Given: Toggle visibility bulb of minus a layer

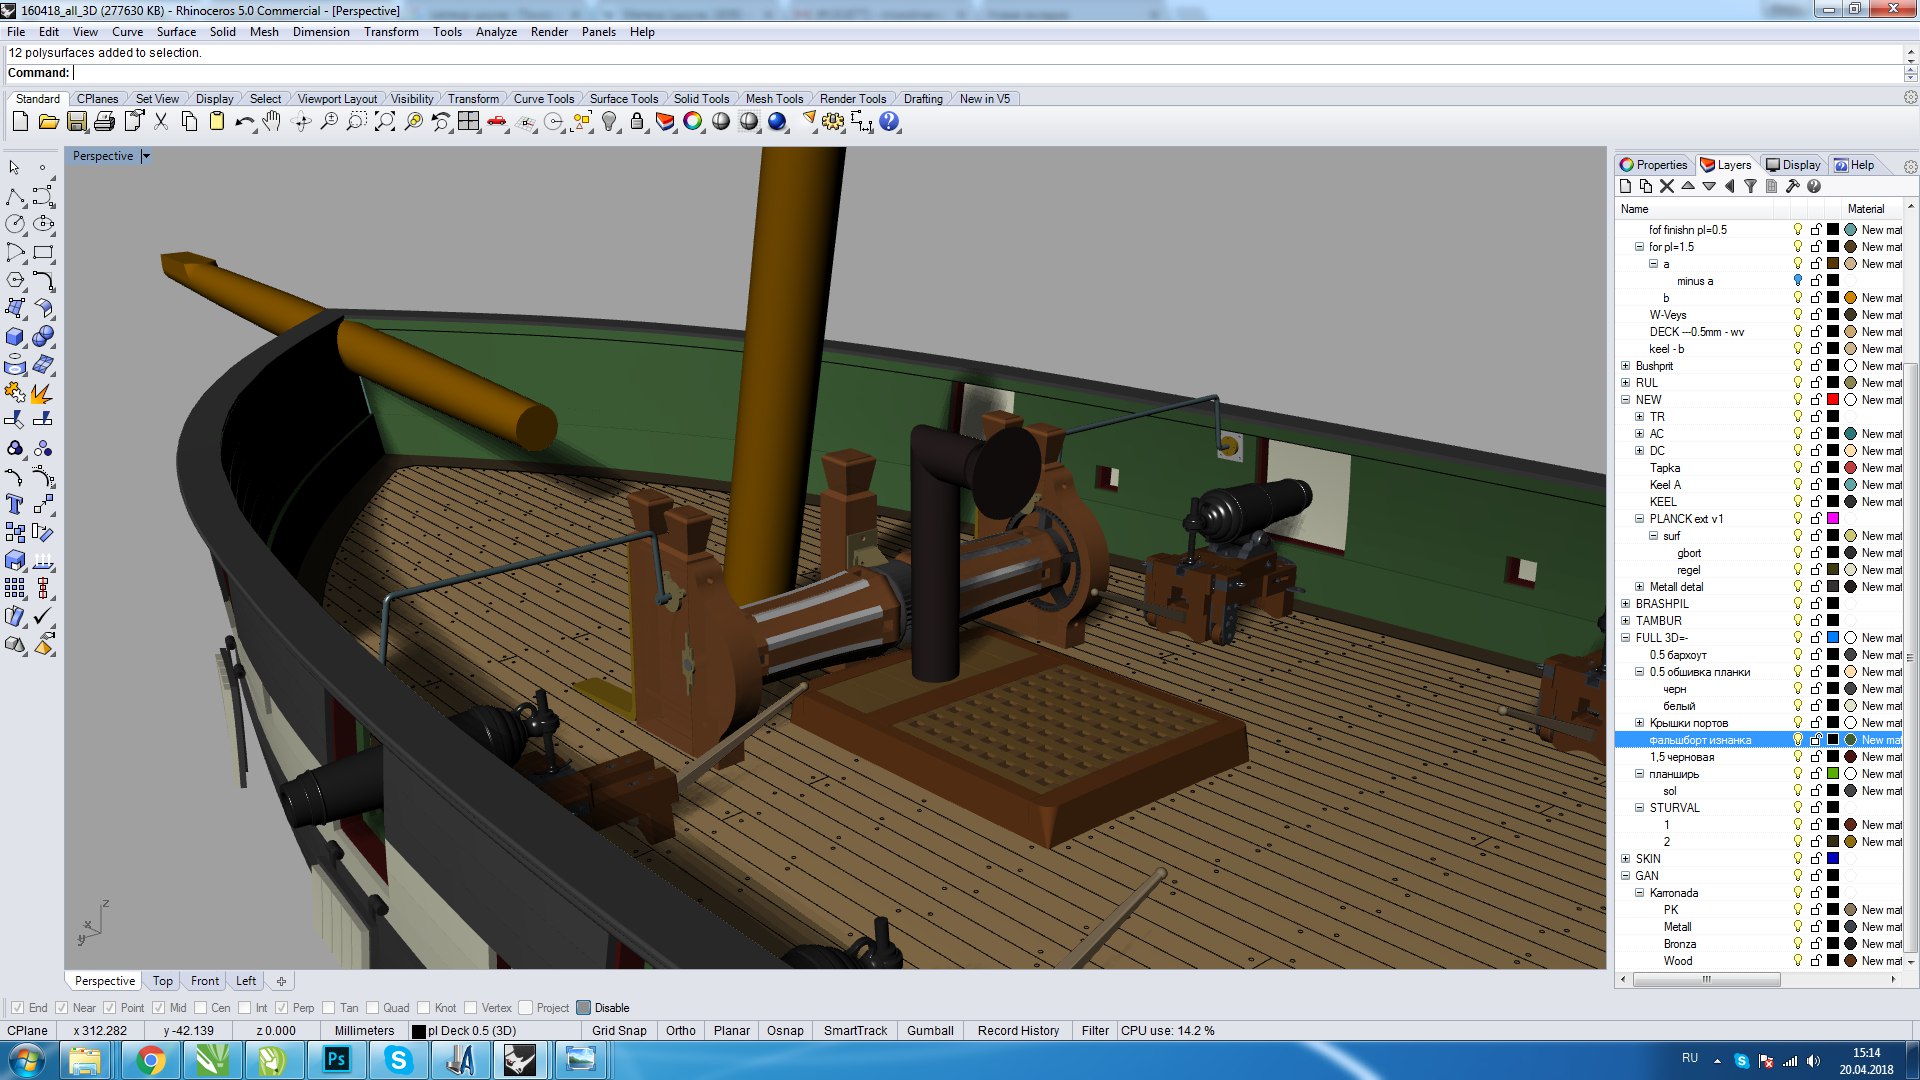Looking at the screenshot, I should [1798, 281].
